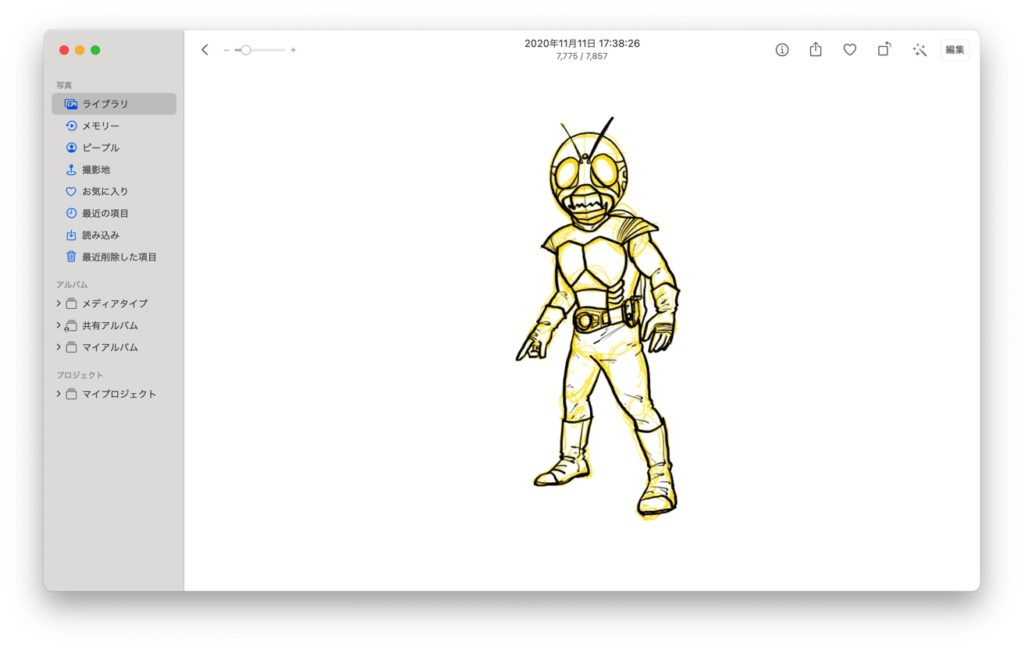Screen dimensions: 1024x649
Task: Click the red close window button
Action: [x=64, y=50]
